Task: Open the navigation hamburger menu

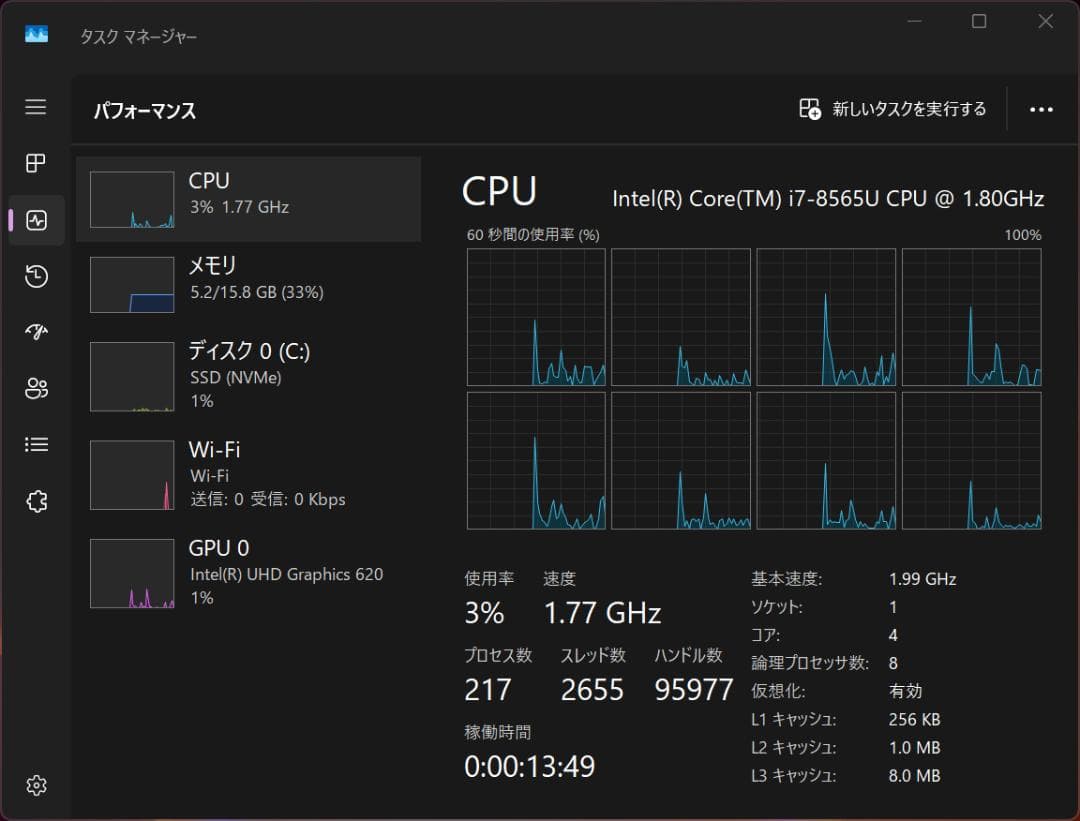Action: pos(36,107)
